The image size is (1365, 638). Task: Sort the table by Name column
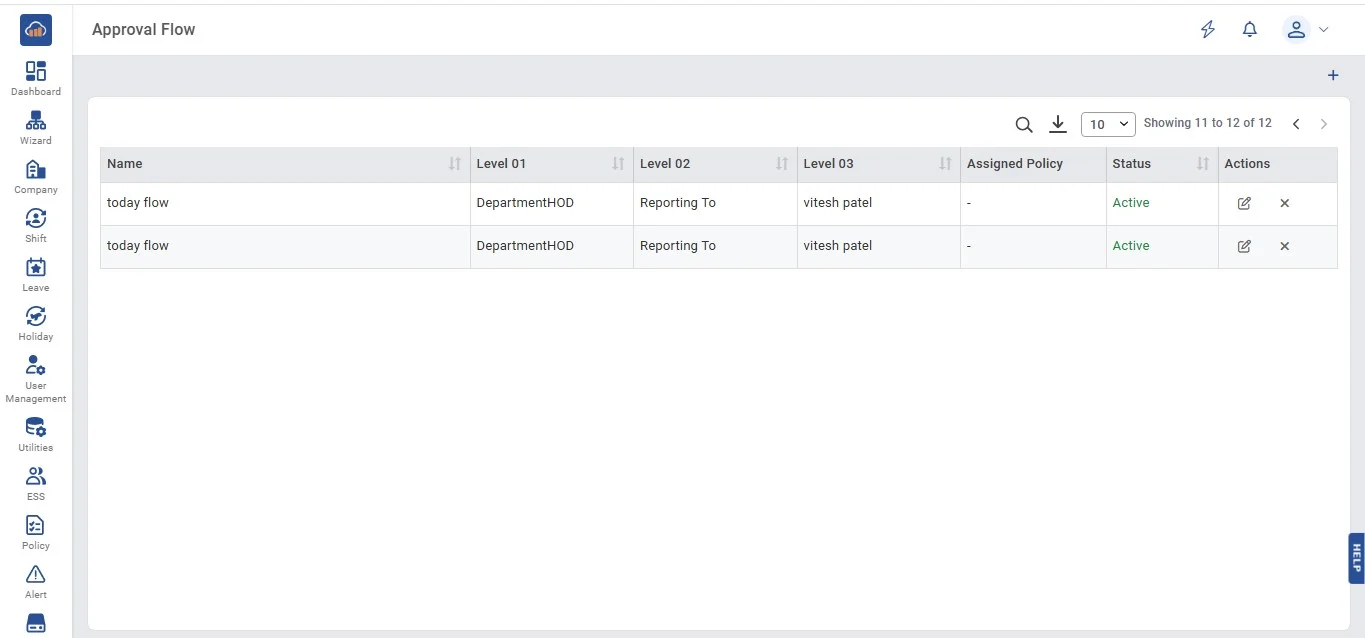[x=455, y=164]
